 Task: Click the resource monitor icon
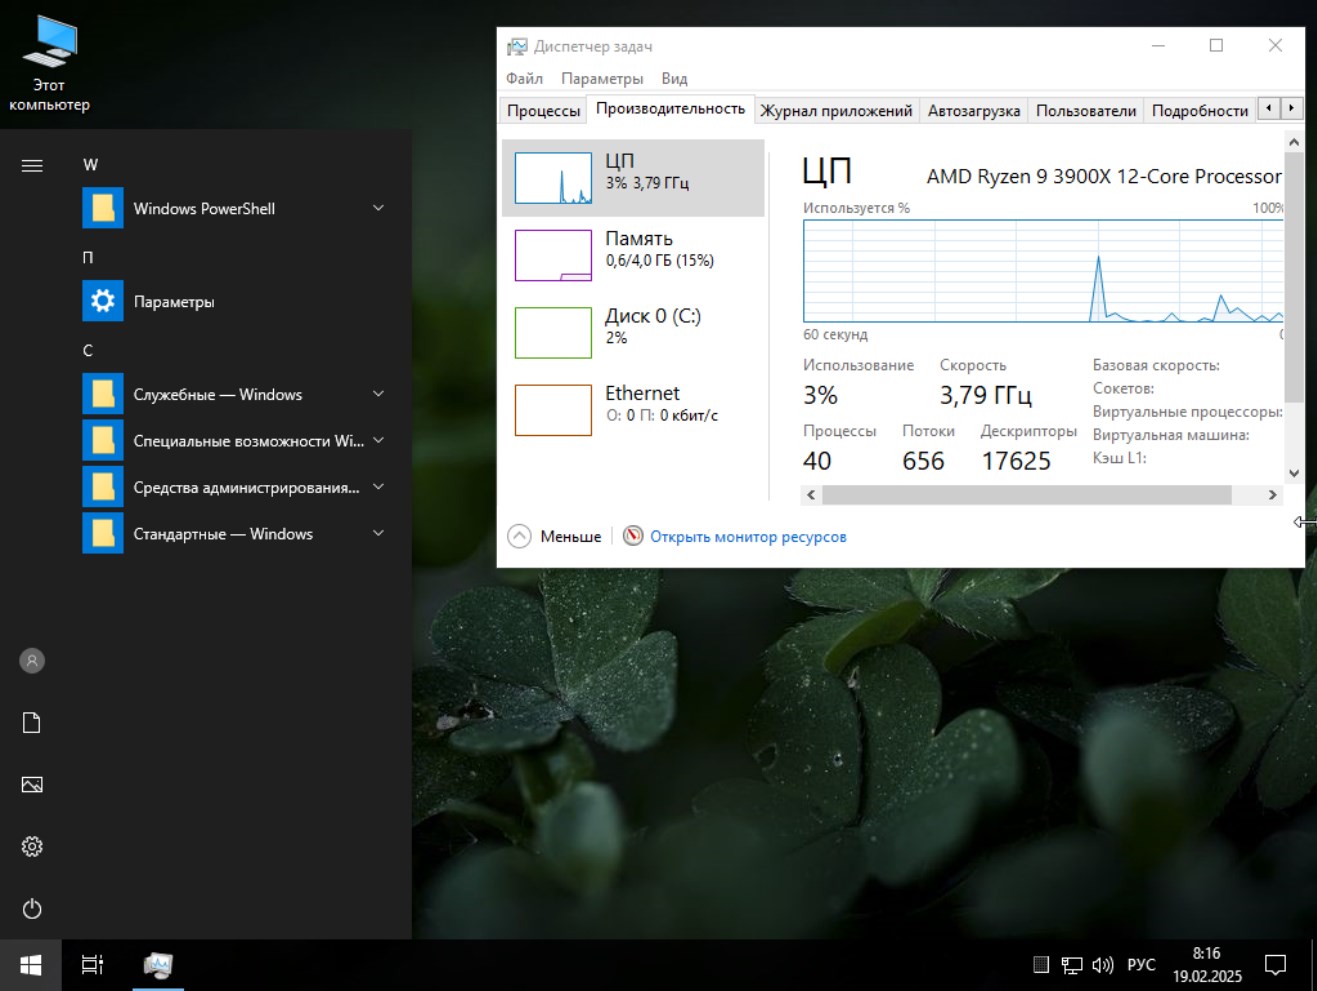[633, 536]
